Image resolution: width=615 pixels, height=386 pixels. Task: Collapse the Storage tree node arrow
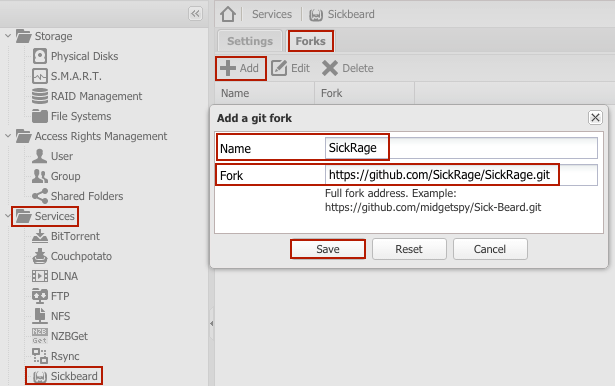click(7, 36)
